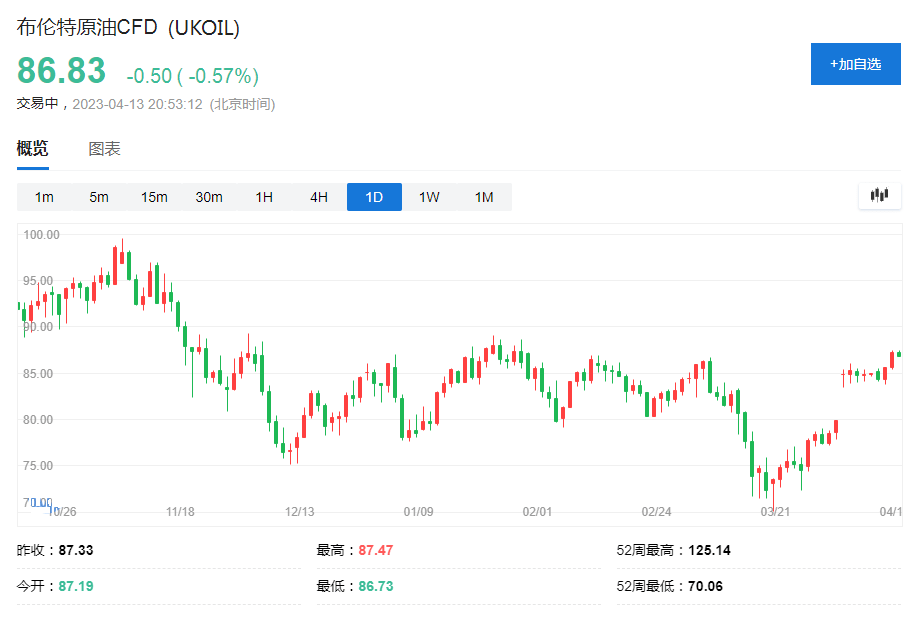Switch to the 1W weekly interval
This screenshot has width=910, height=617.
click(429, 197)
